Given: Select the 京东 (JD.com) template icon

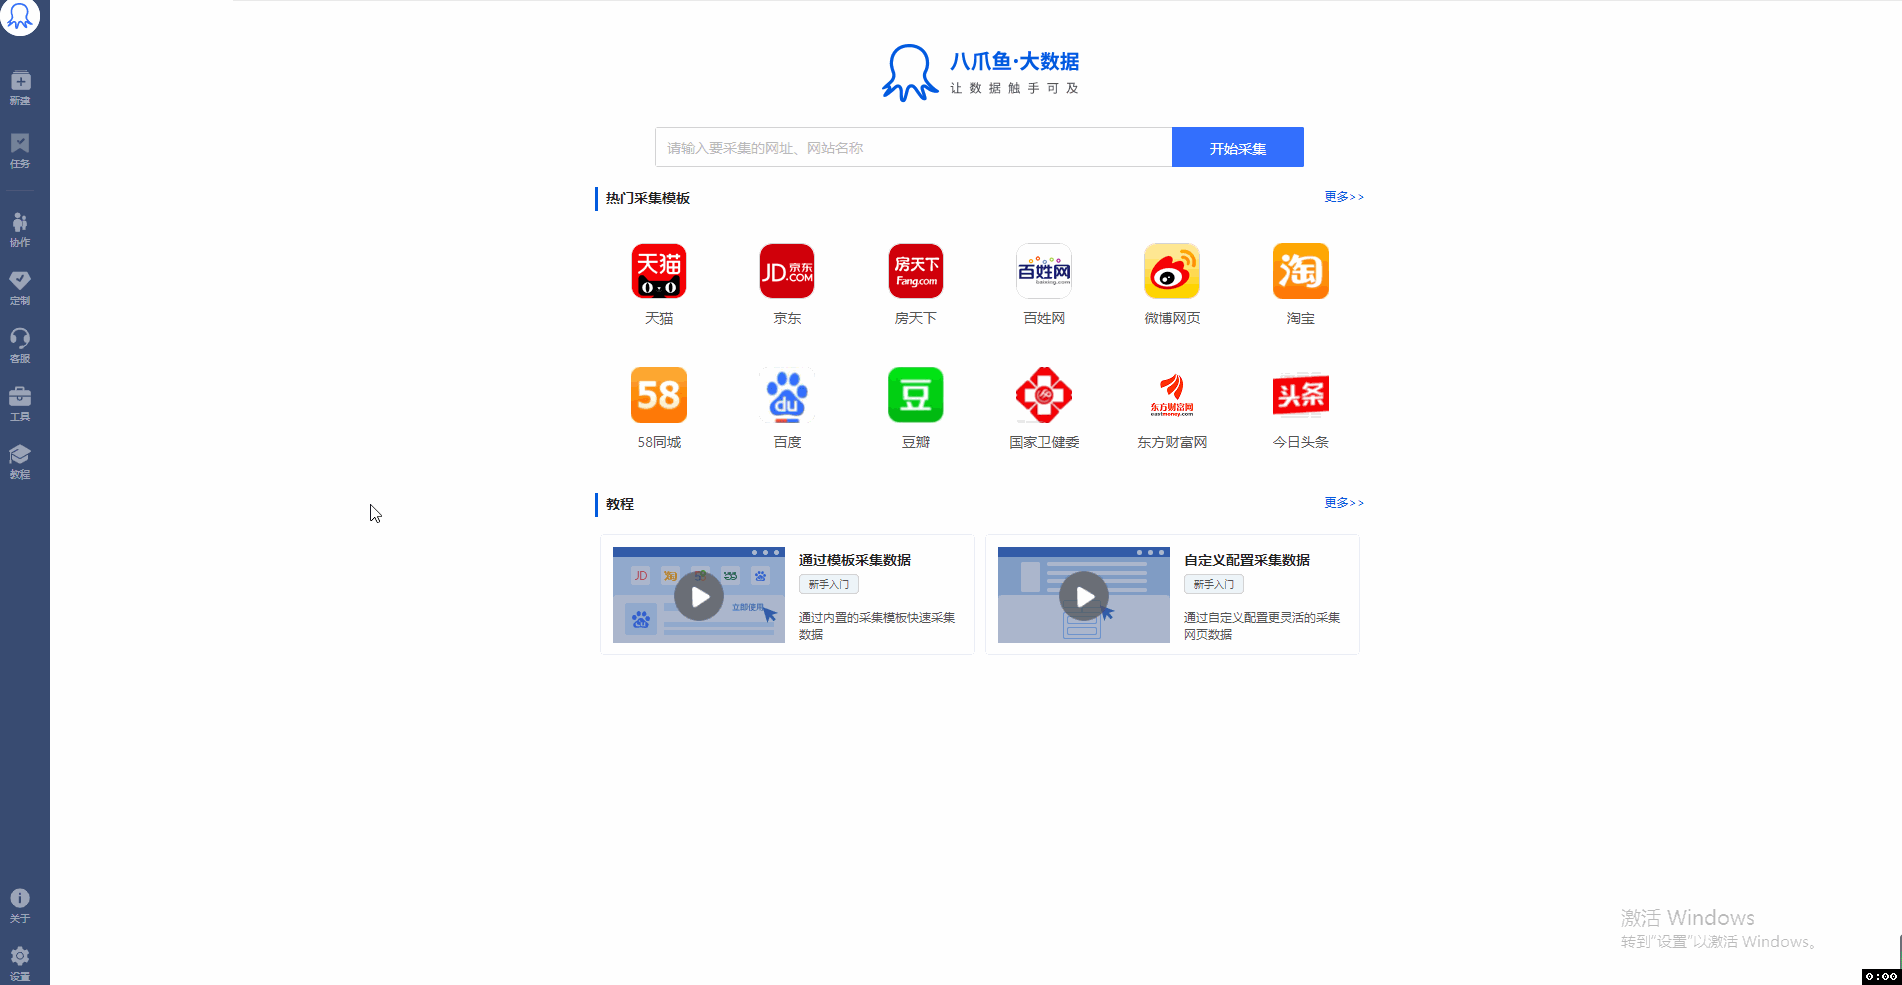Looking at the screenshot, I should coord(787,271).
